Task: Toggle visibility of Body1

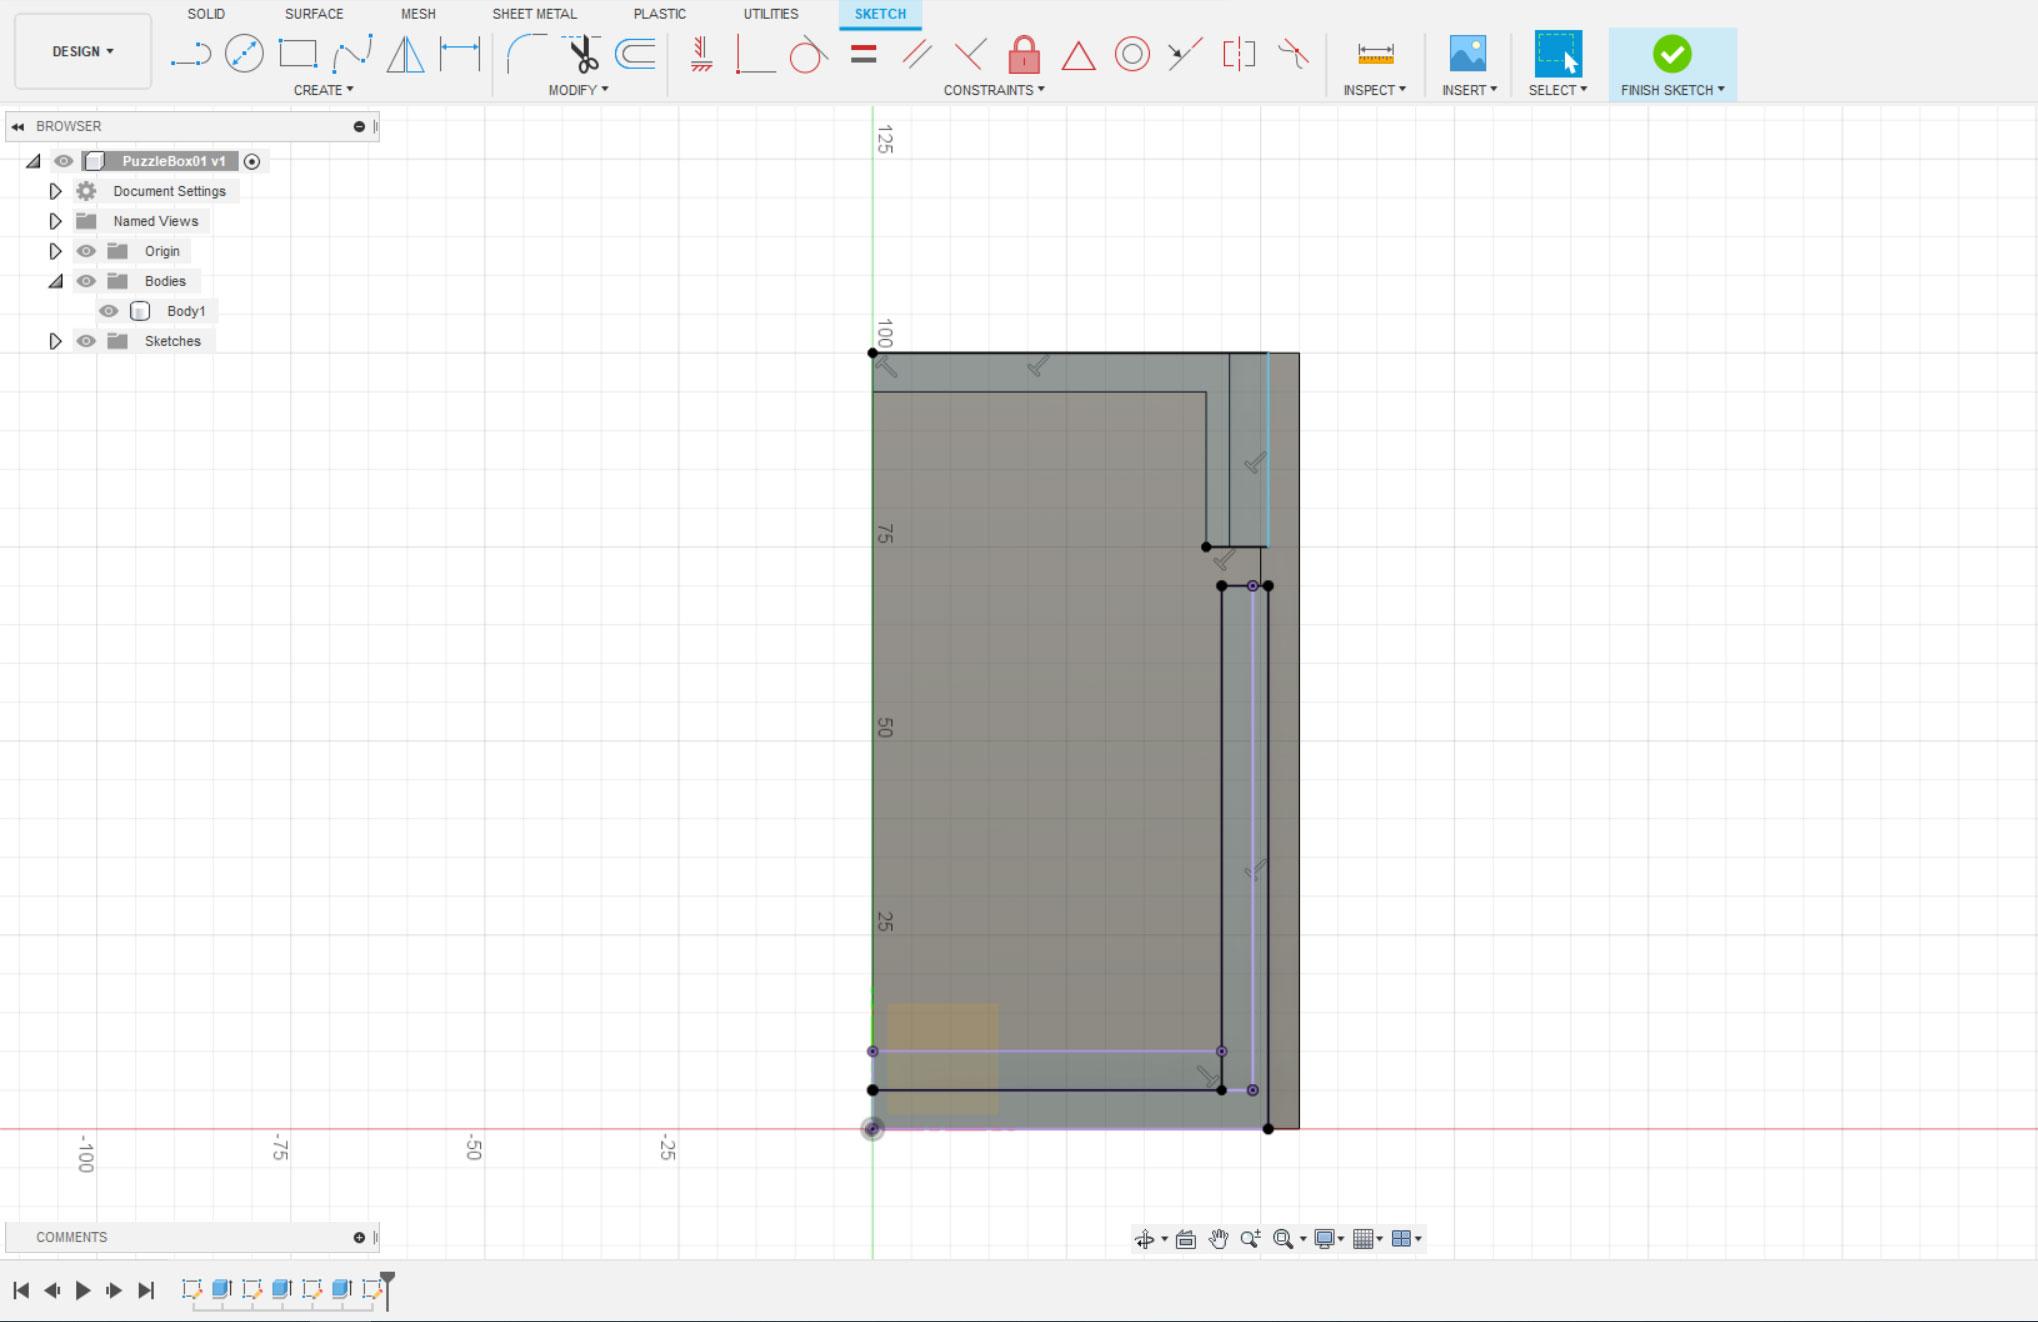Action: coord(111,310)
